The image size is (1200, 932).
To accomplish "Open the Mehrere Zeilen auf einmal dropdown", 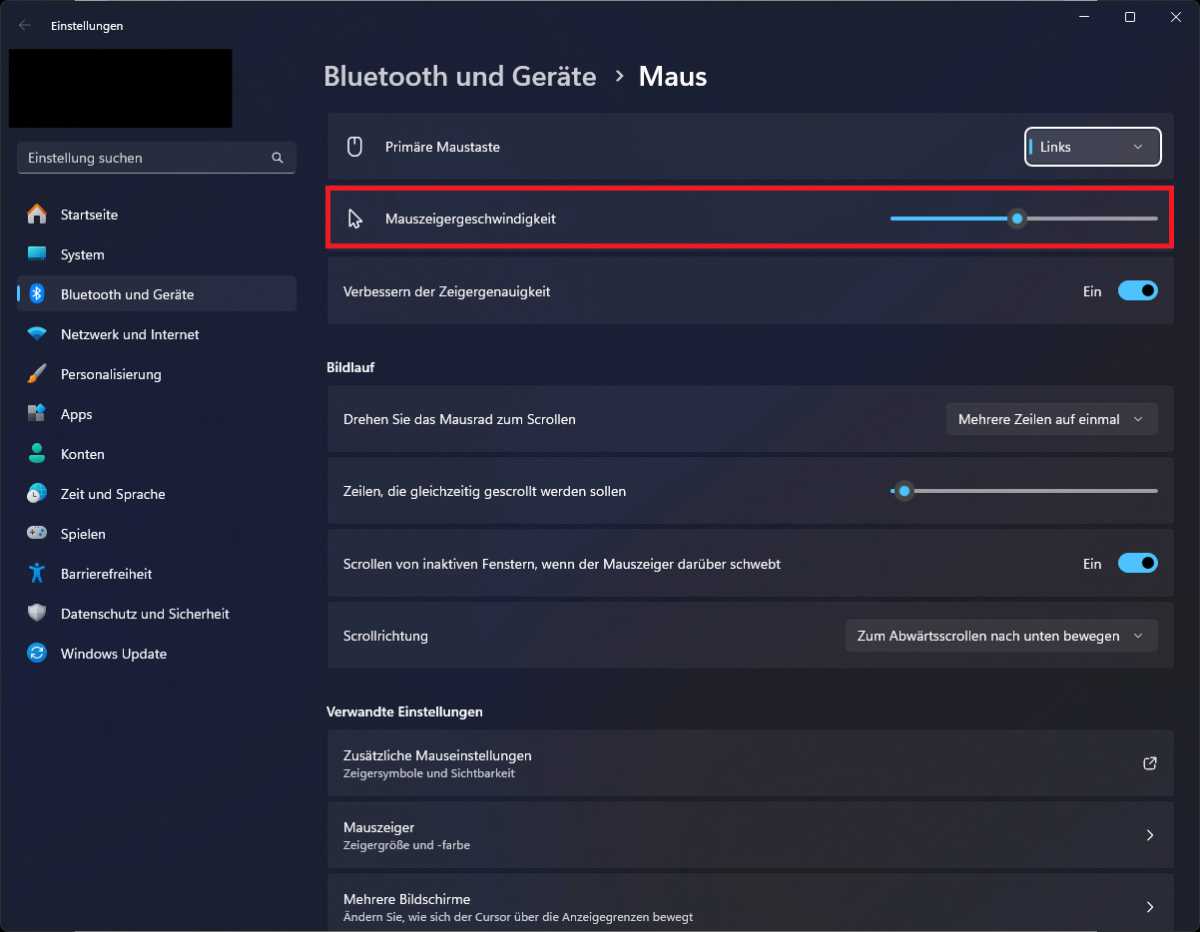I will coord(1051,419).
